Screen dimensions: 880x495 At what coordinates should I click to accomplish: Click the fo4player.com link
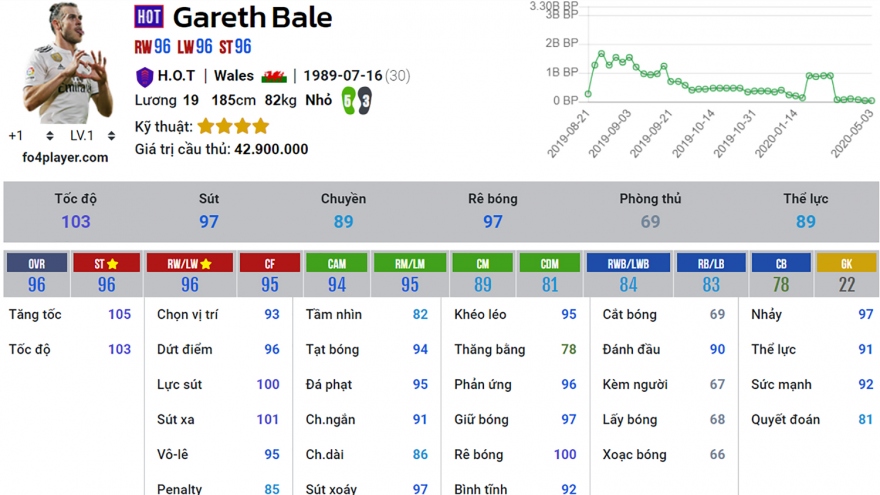tap(65, 157)
